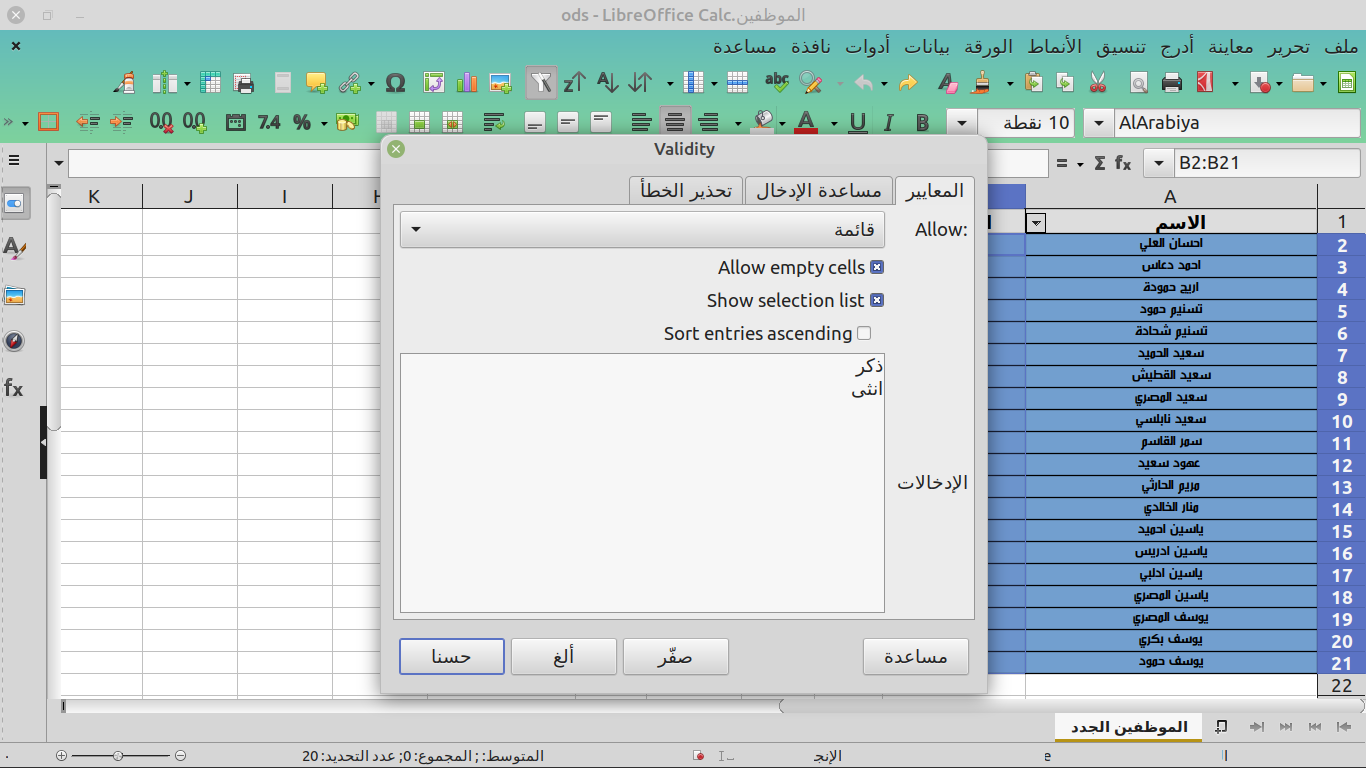1366x768 pixels.
Task: Expand the AlArabiya font name dropdown
Action: click(x=1099, y=123)
